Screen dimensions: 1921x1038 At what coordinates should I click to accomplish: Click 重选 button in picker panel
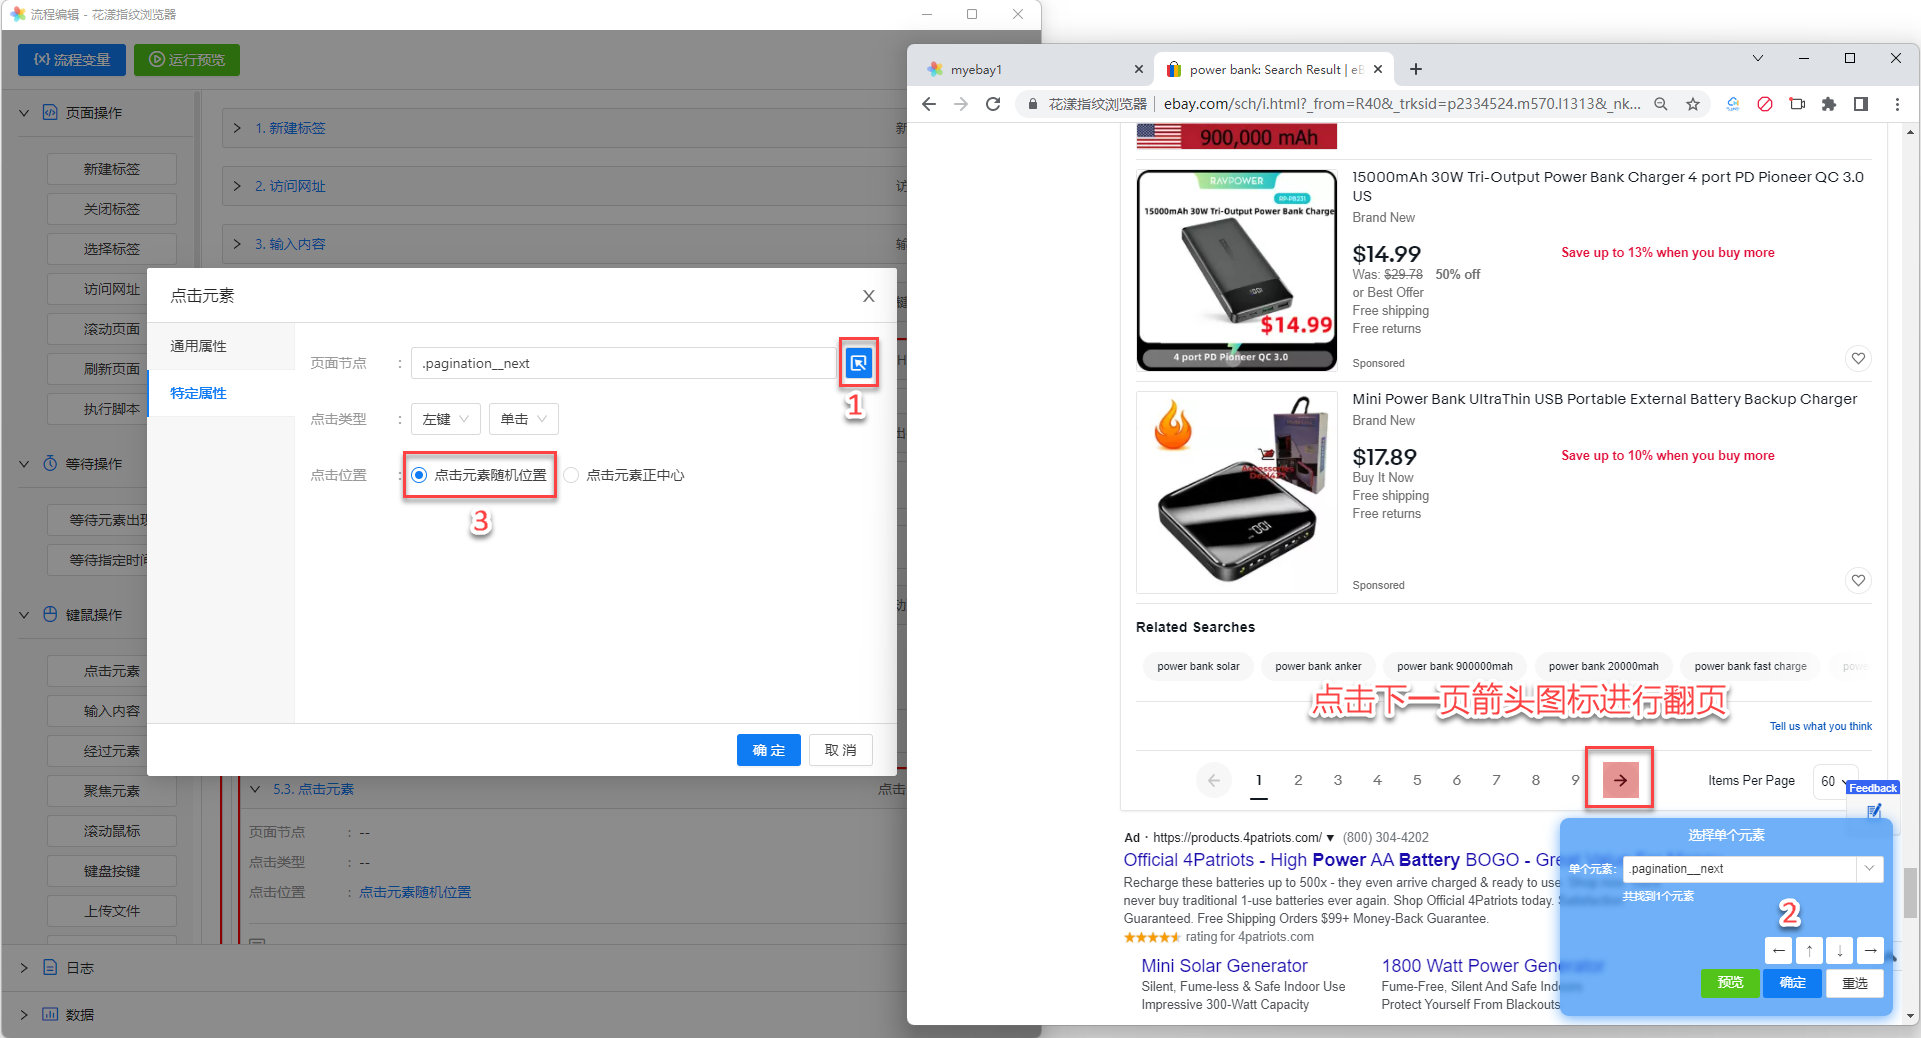coord(1855,983)
